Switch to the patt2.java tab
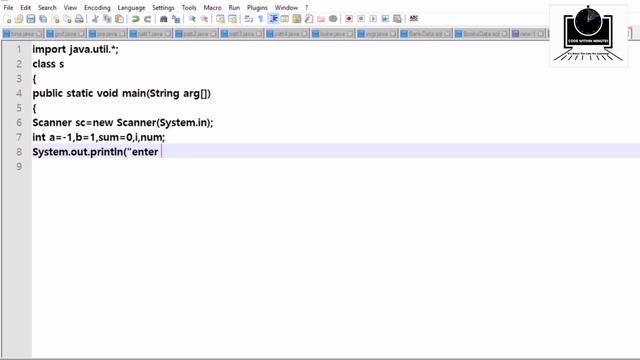This screenshot has height=360, width=640. tap(196, 34)
